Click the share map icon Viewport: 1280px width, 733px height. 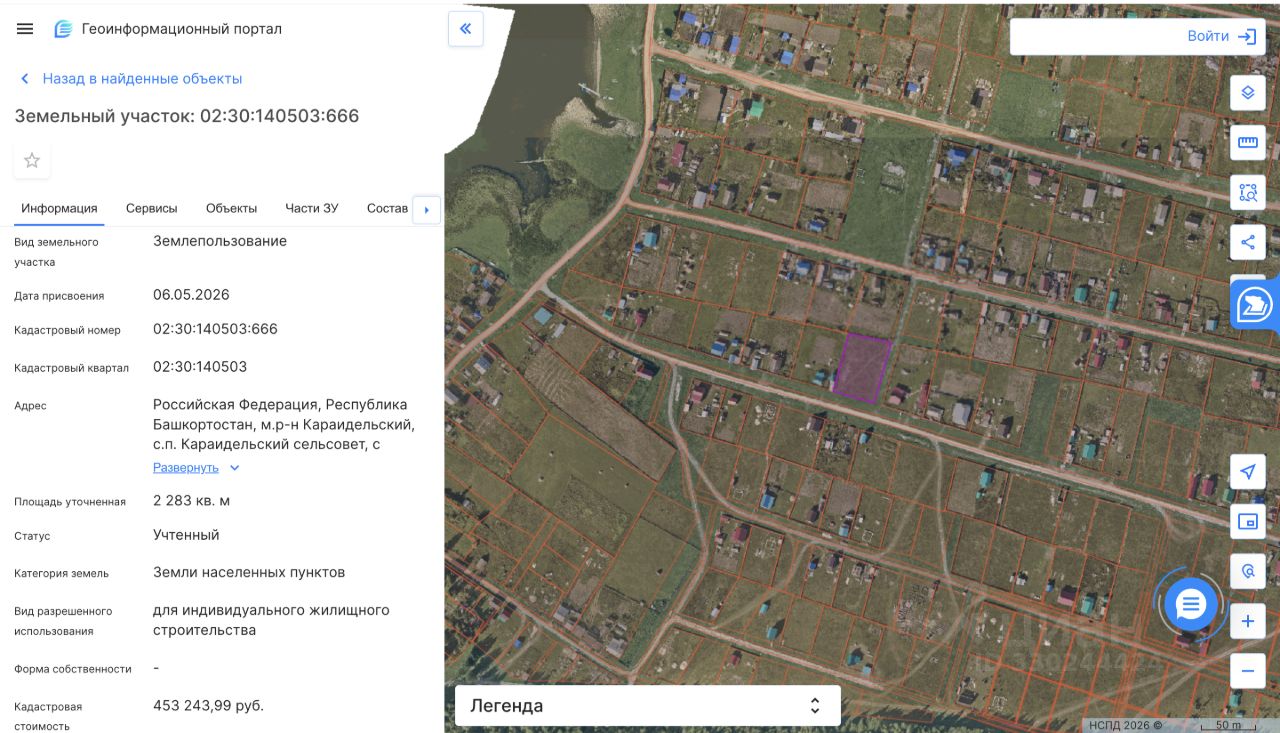1247,242
